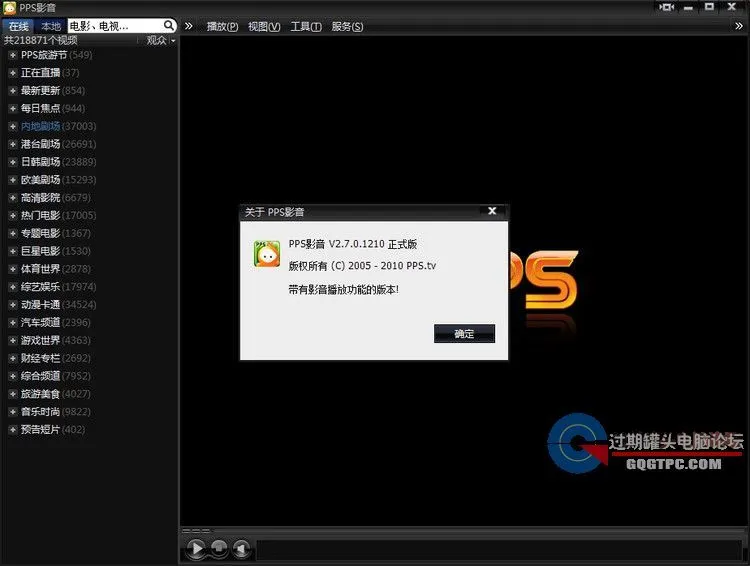The width and height of the screenshot is (750, 566).
Task: Click PPS mascot icon in About dialog
Action: click(x=267, y=254)
